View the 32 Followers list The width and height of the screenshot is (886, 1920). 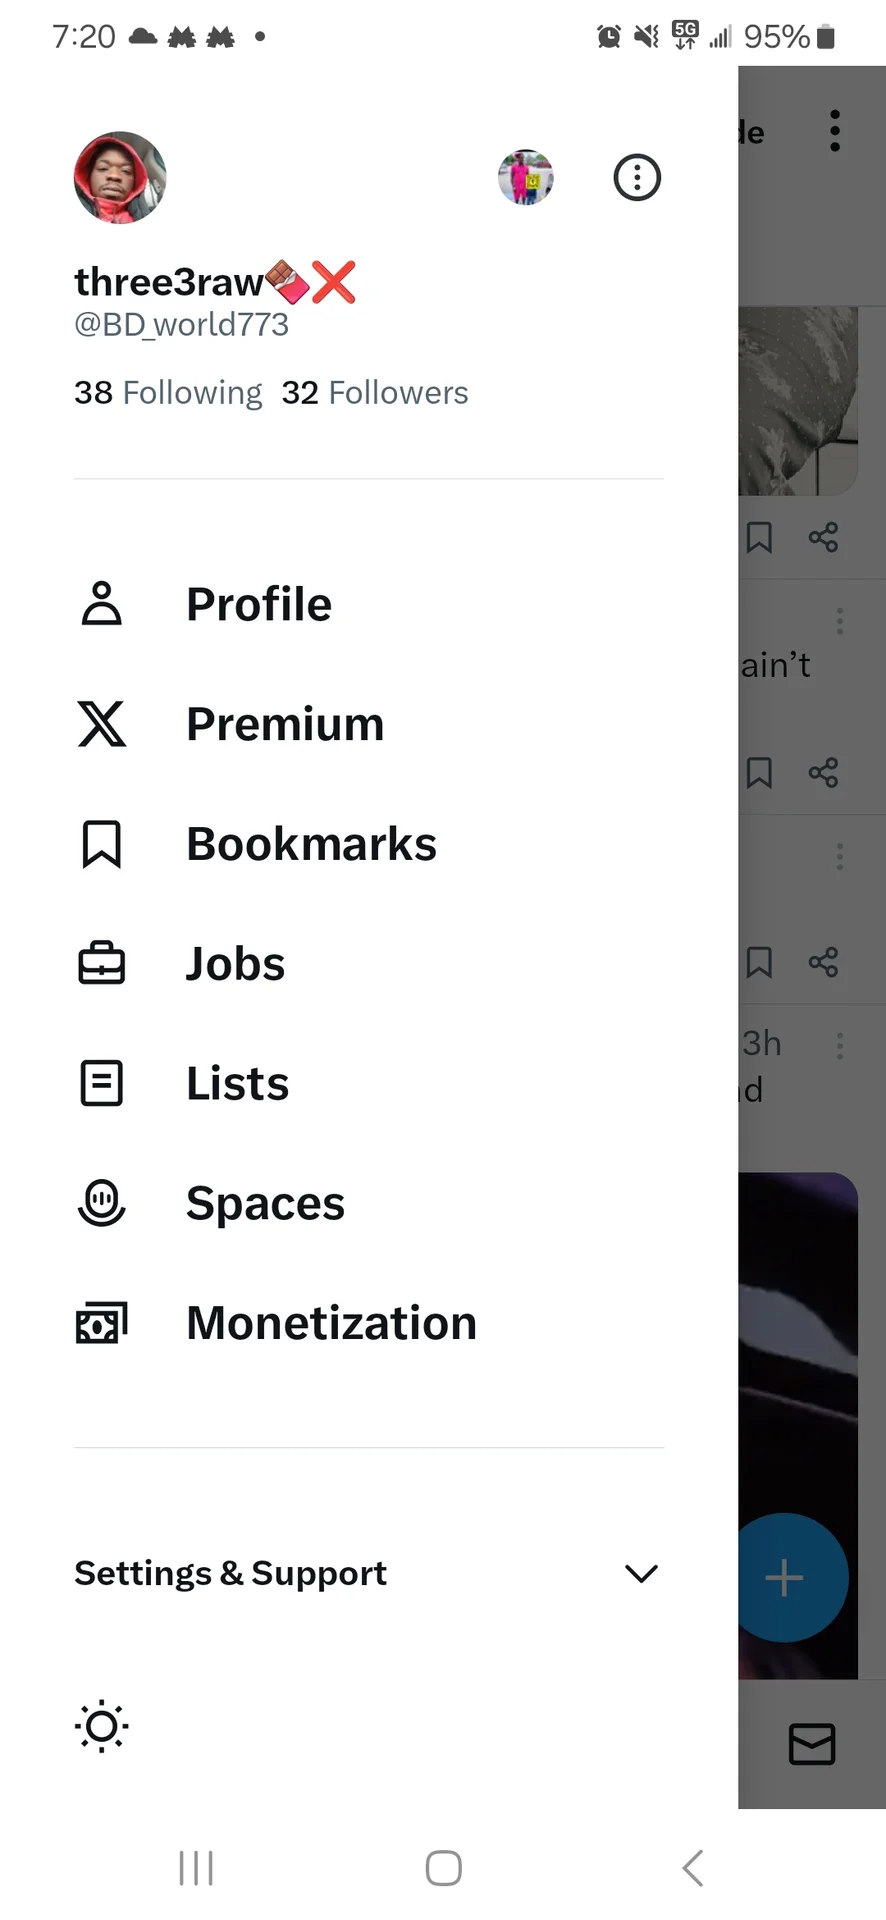point(375,393)
